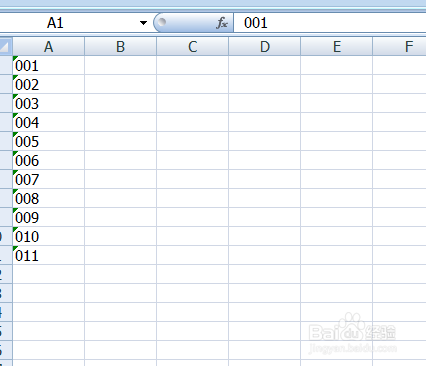Select column B header
The width and height of the screenshot is (426, 366).
pos(120,46)
